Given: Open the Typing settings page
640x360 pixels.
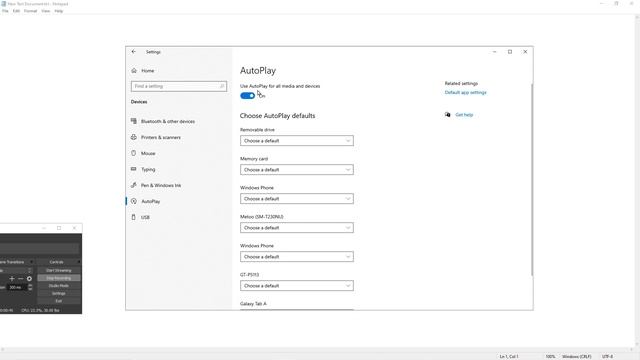Looking at the screenshot, I should 148,169.
